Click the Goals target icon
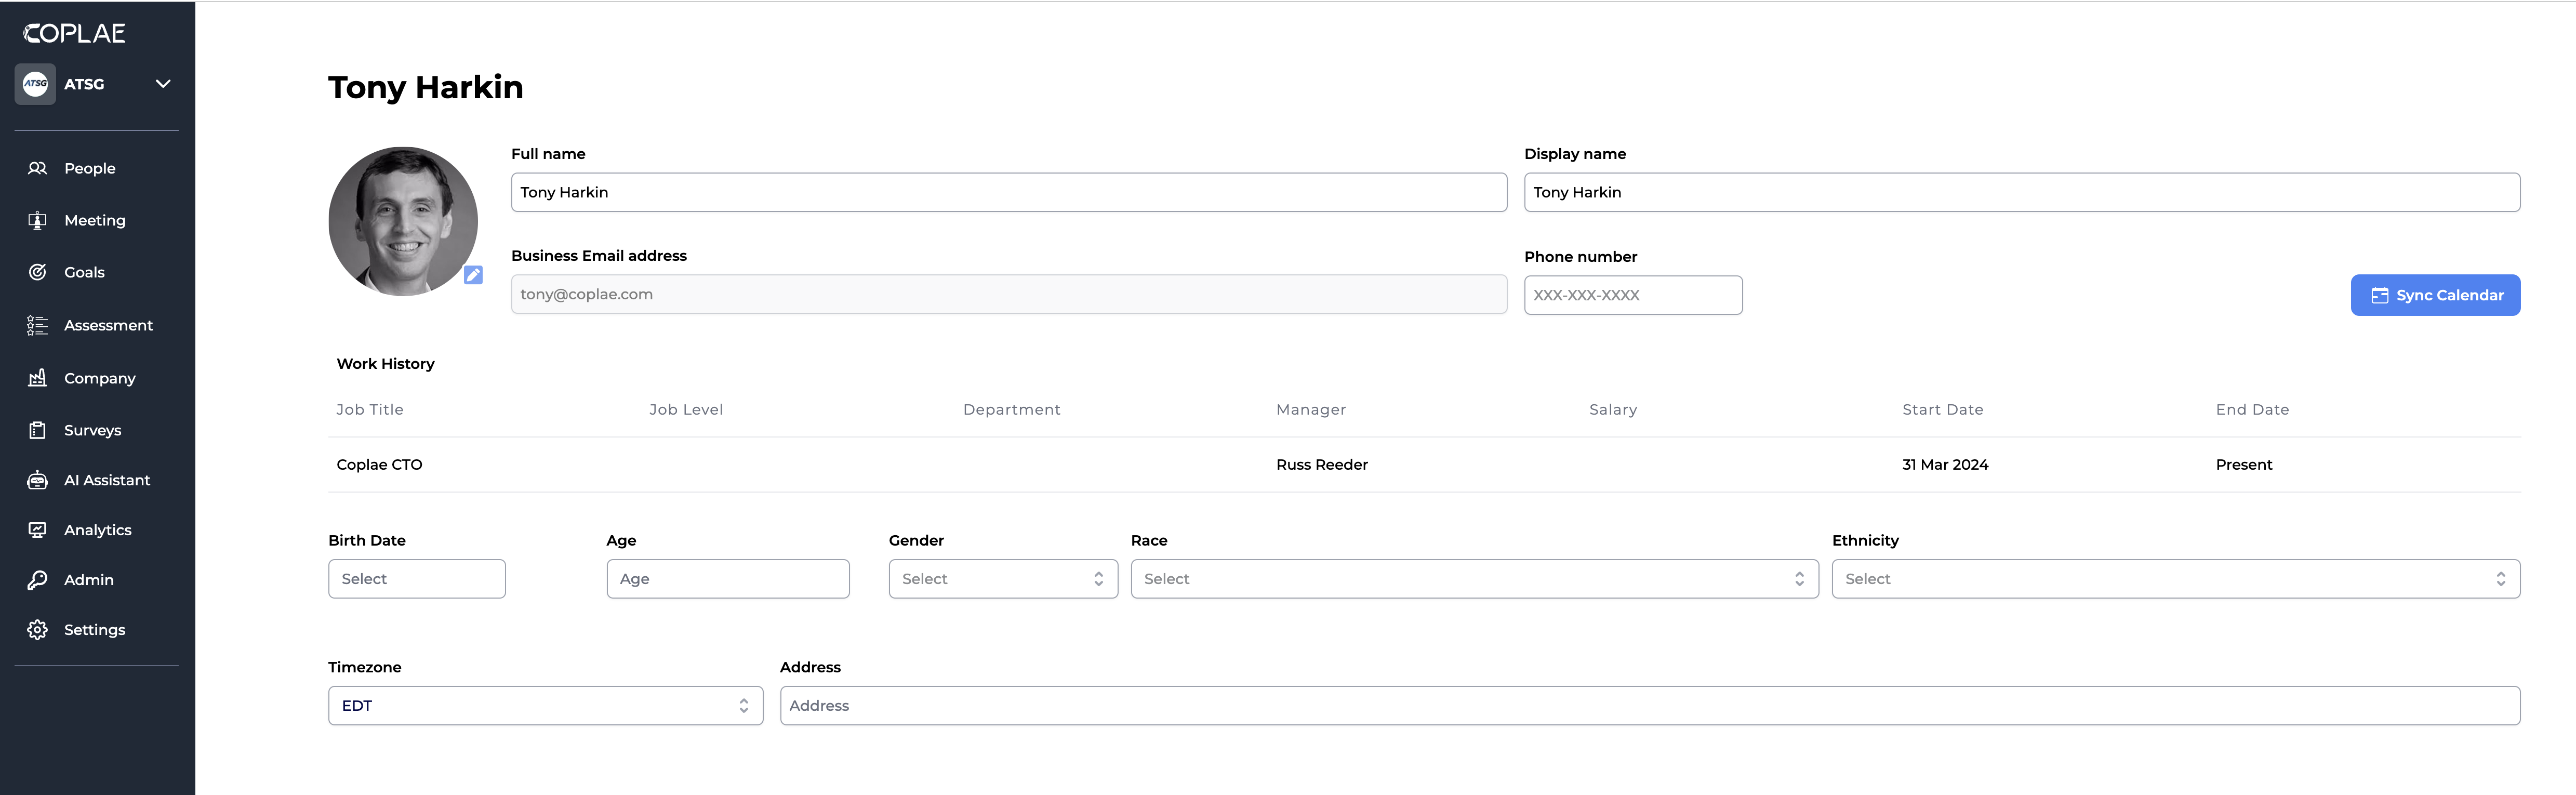Screen dimensions: 2576x795 click(37, 272)
